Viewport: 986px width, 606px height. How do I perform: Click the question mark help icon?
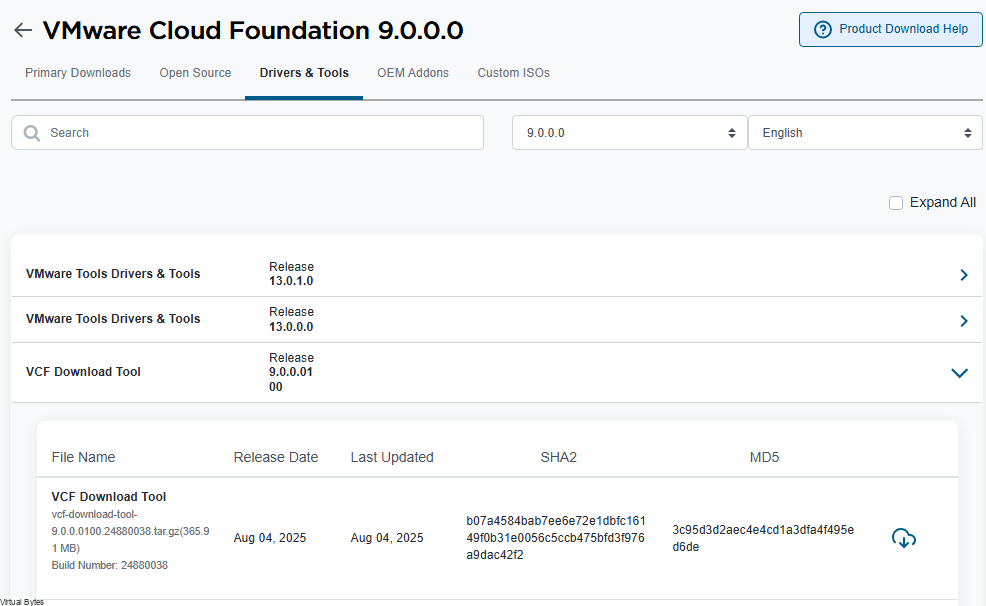click(x=822, y=29)
